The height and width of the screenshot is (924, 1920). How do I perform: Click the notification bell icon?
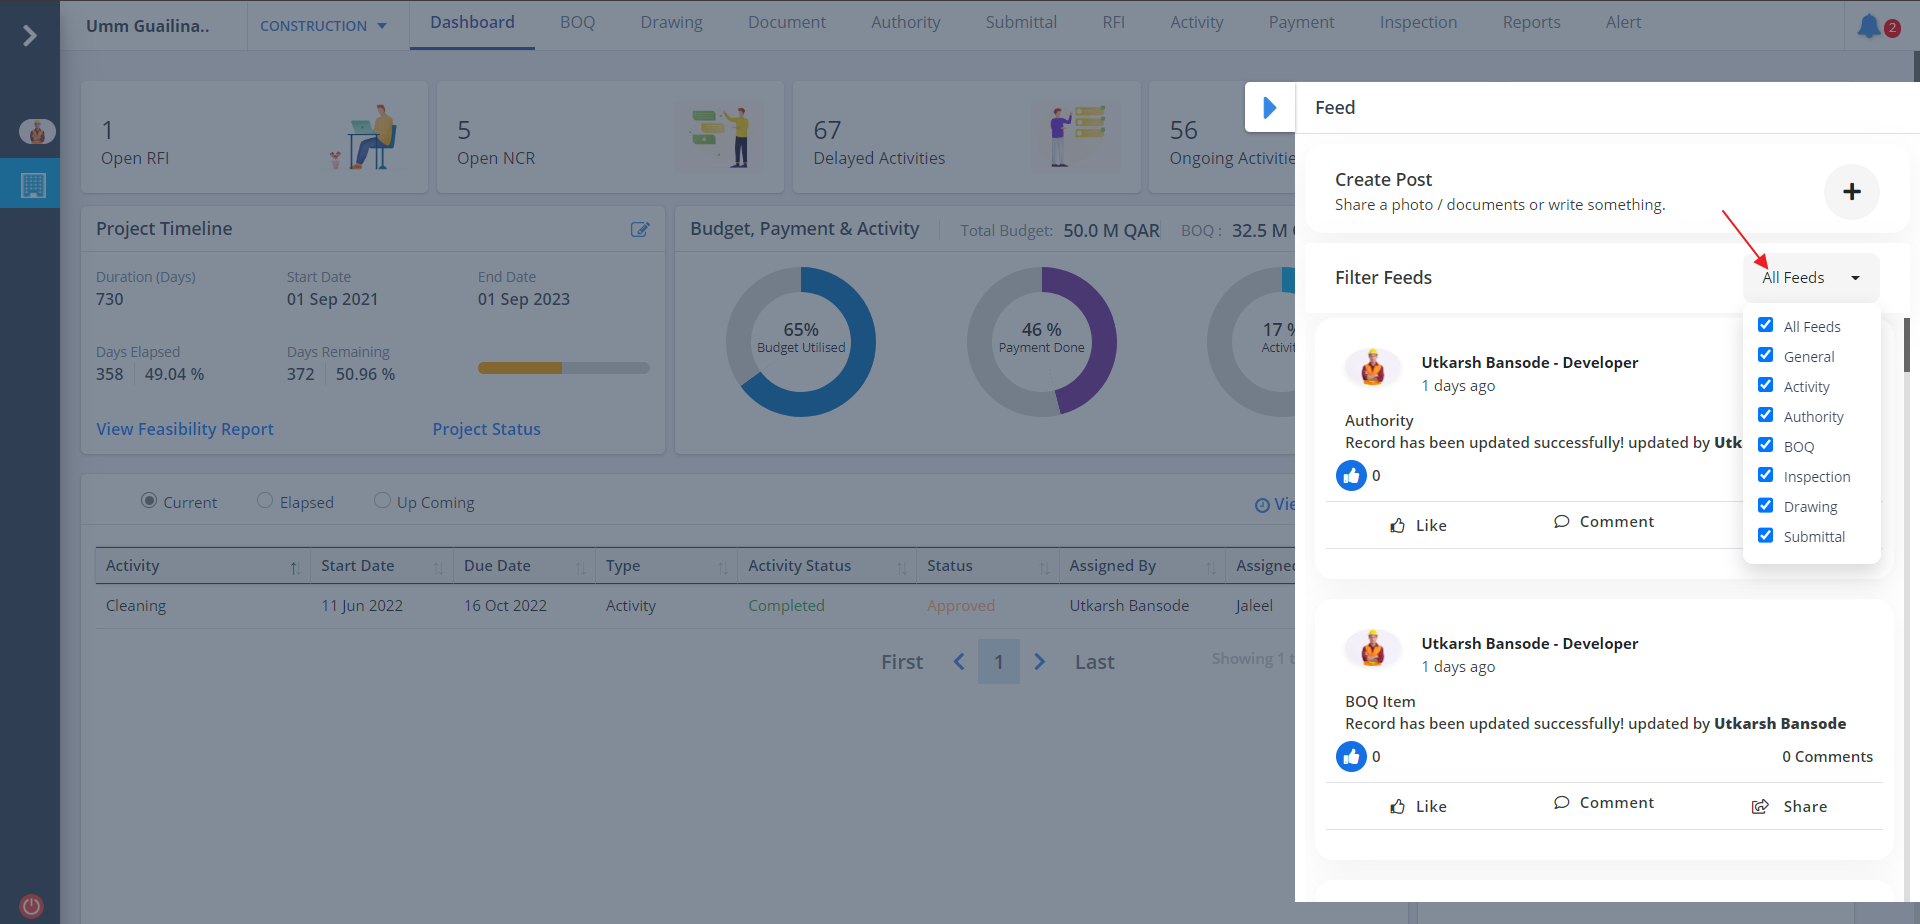click(1868, 26)
